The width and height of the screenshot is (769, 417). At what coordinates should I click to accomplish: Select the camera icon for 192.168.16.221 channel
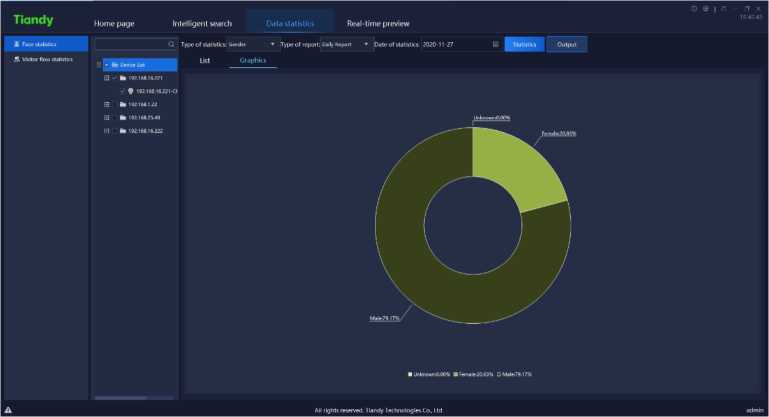click(x=131, y=91)
